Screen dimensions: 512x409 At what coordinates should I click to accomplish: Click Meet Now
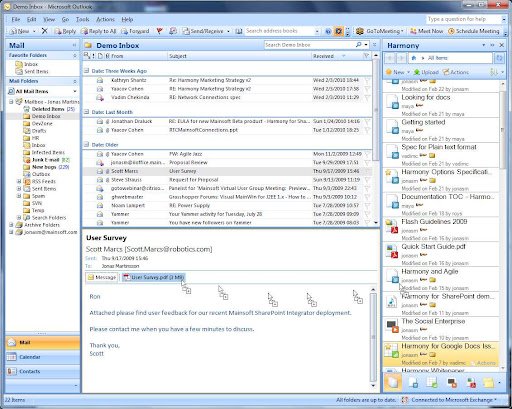426,31
